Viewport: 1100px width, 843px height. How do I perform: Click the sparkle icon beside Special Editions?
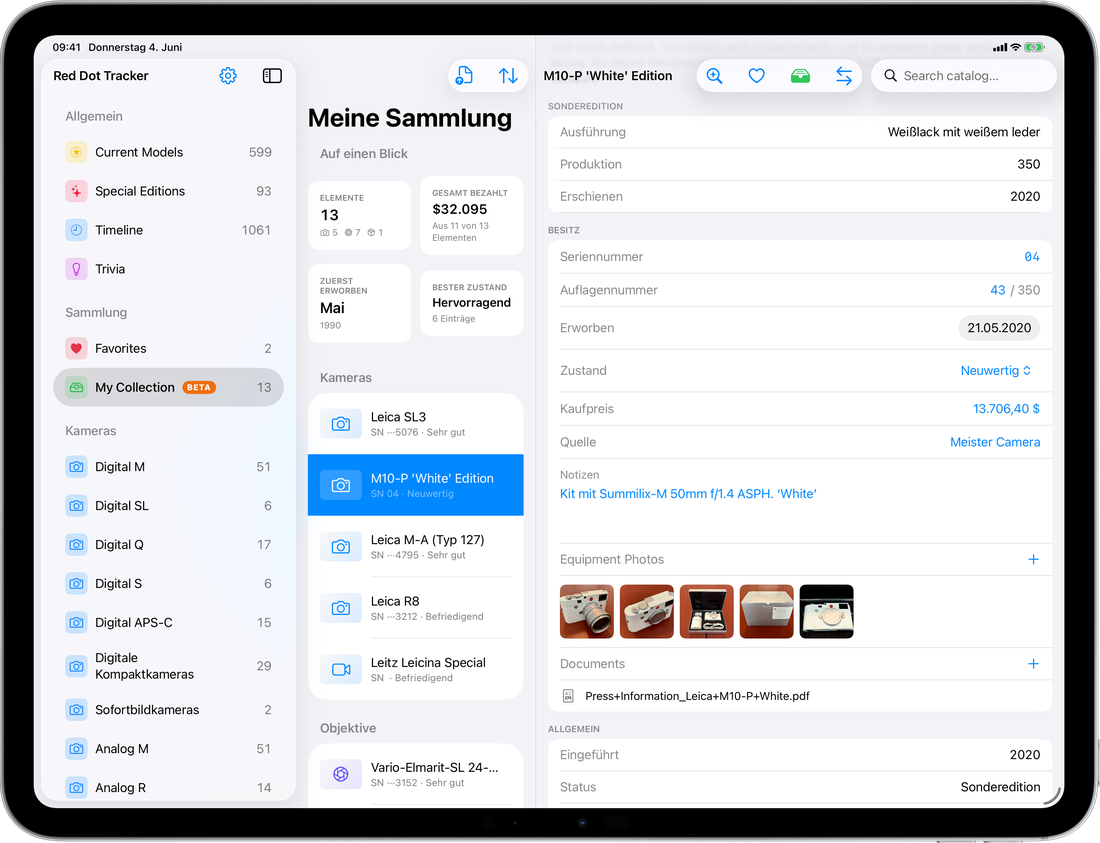pyautogui.click(x=76, y=191)
